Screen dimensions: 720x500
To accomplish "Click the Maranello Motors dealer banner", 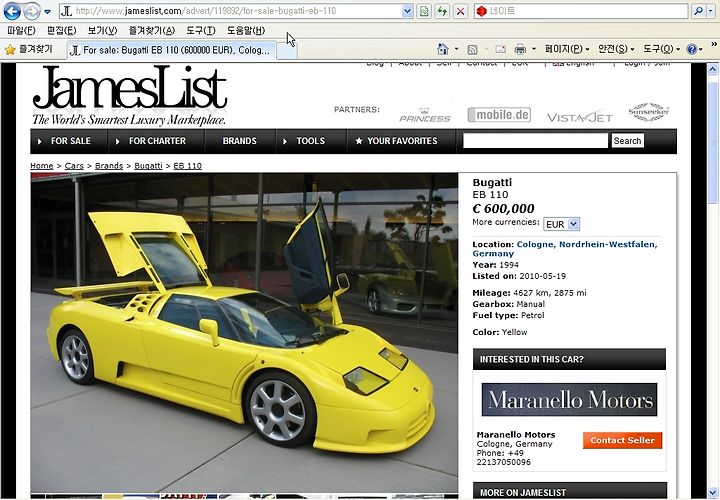I will (x=569, y=399).
